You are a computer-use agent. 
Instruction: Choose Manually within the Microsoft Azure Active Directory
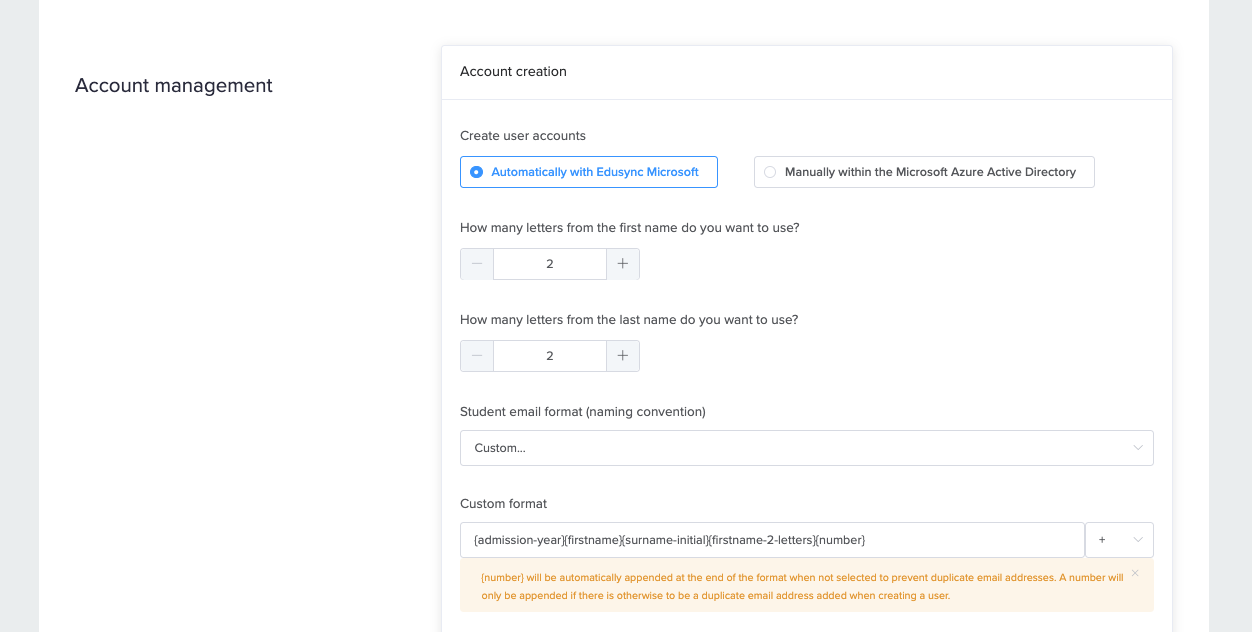[x=923, y=171]
